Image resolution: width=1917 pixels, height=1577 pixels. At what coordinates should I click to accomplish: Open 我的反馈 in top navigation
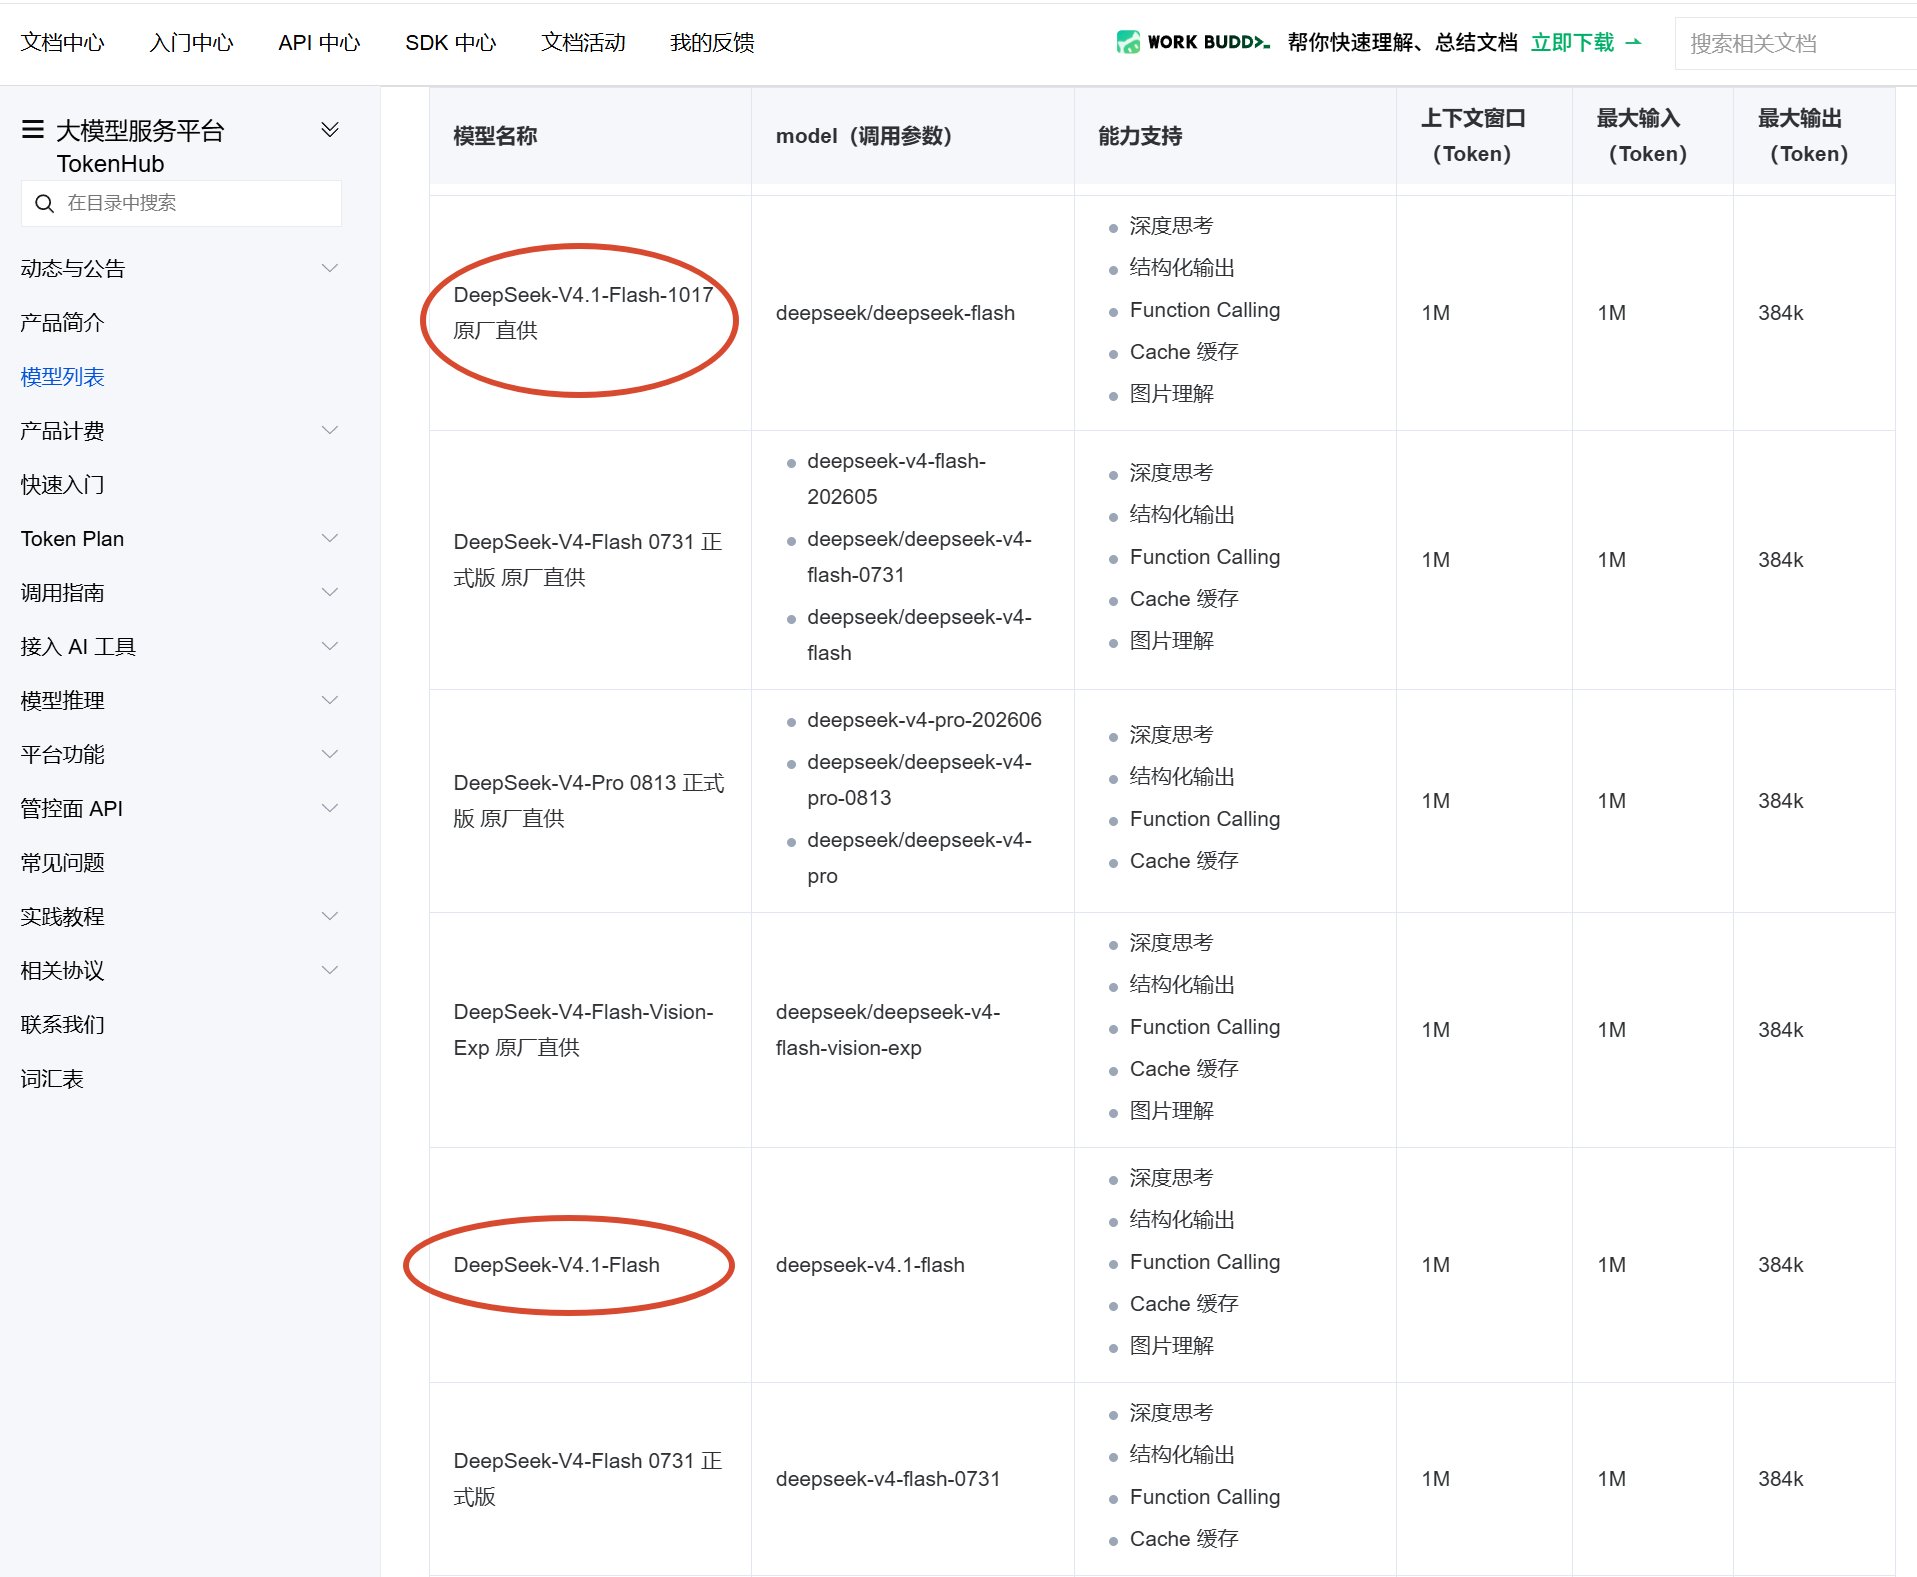(712, 42)
